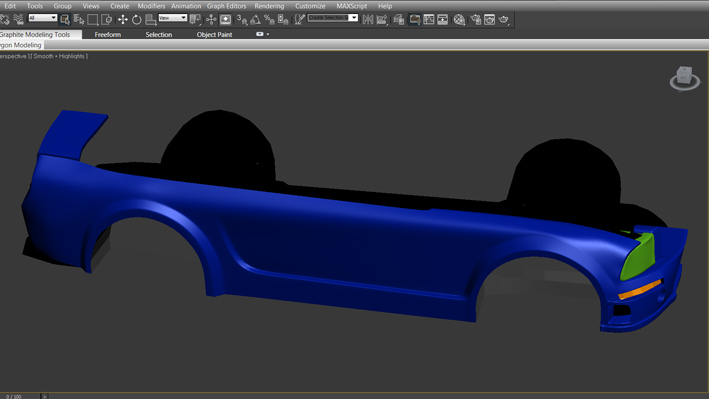Viewport: 709px width, 399px height.
Task: Click the Bind to Space Warp icon
Action: point(19,19)
